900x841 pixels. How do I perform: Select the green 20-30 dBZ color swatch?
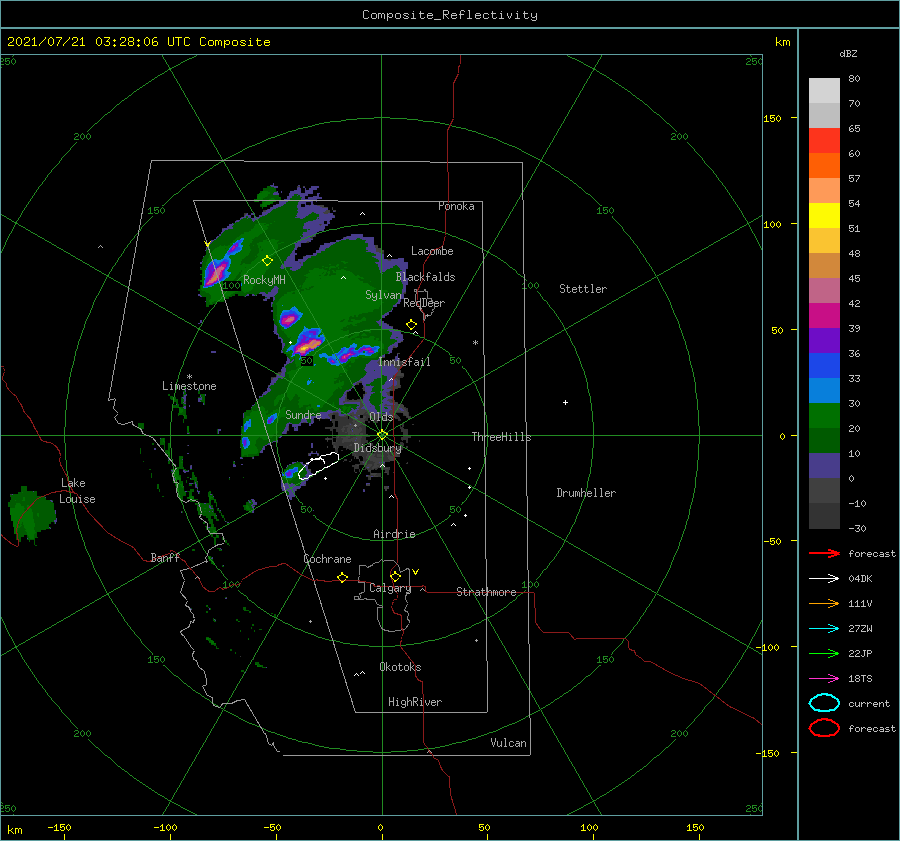[824, 416]
